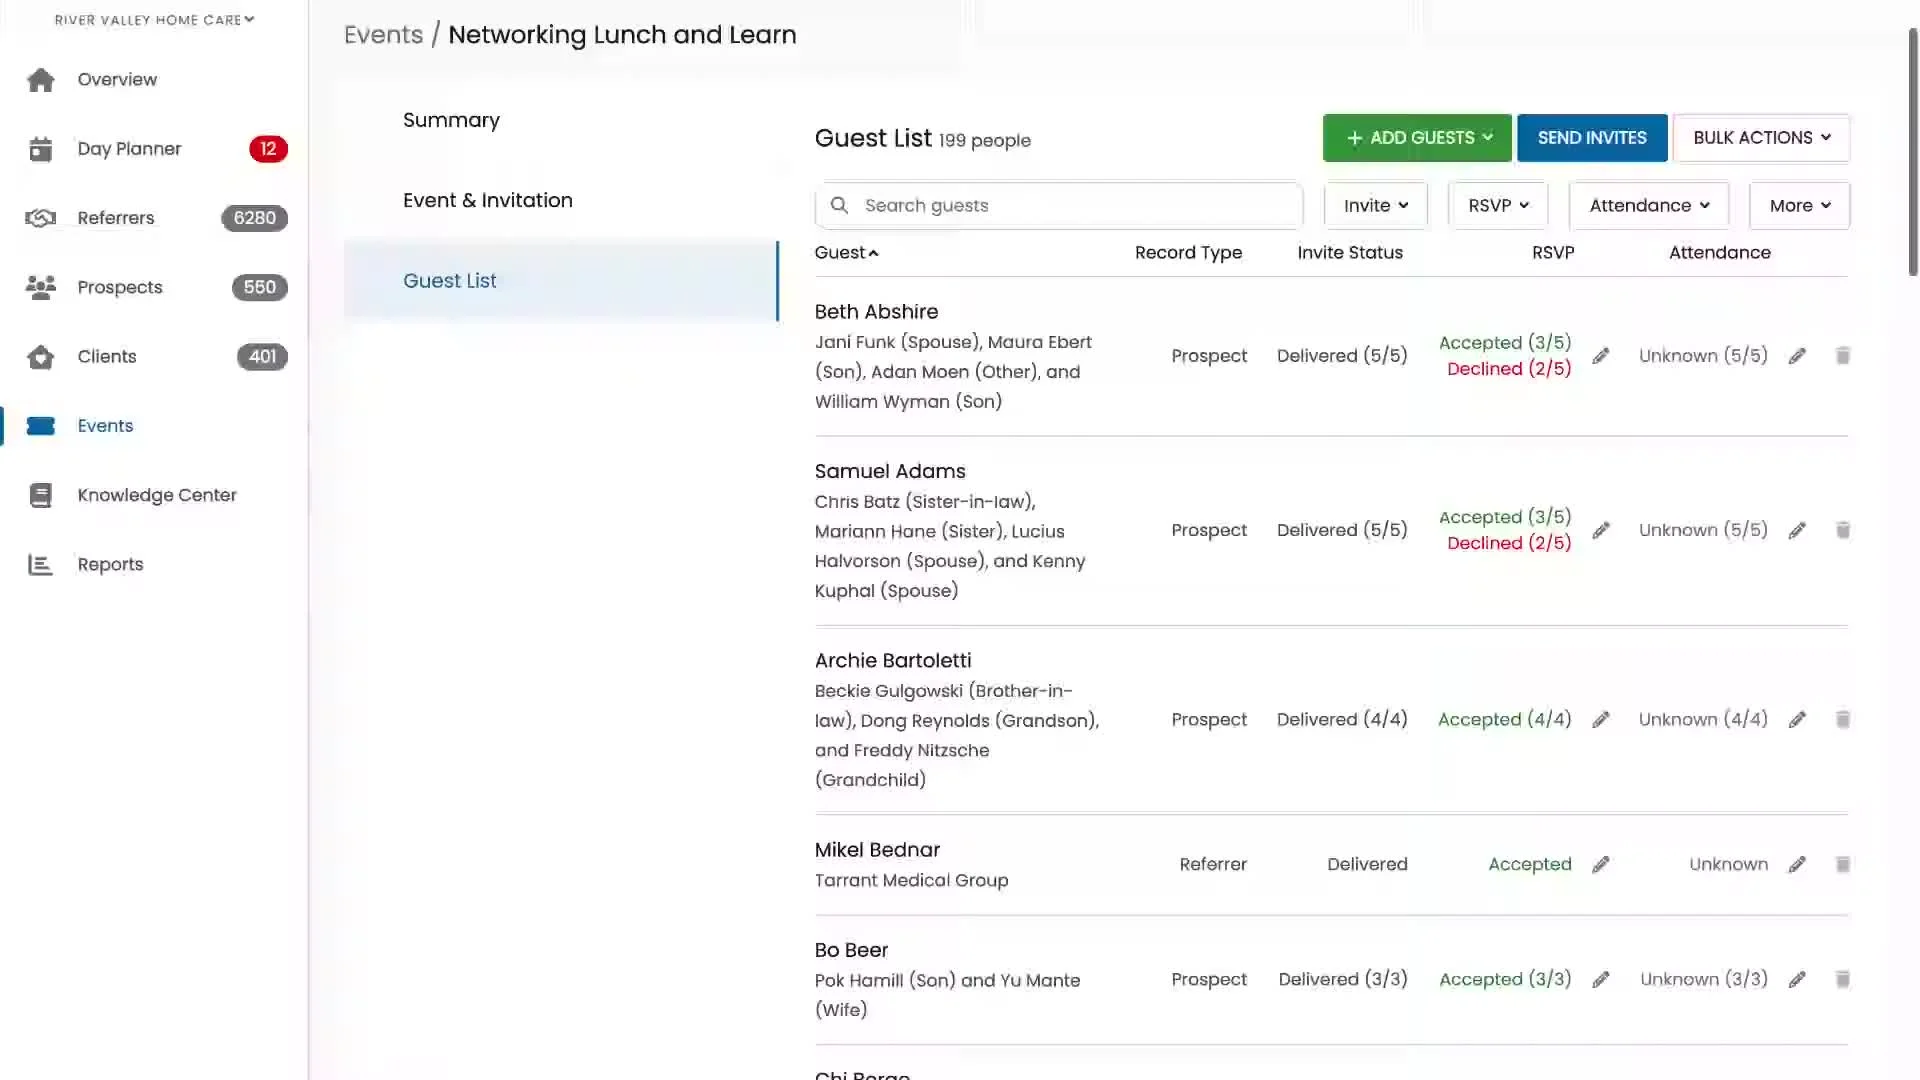The image size is (1920, 1080).
Task: Edit RSVP pencil for Beth Abshire
Action: click(x=1601, y=356)
